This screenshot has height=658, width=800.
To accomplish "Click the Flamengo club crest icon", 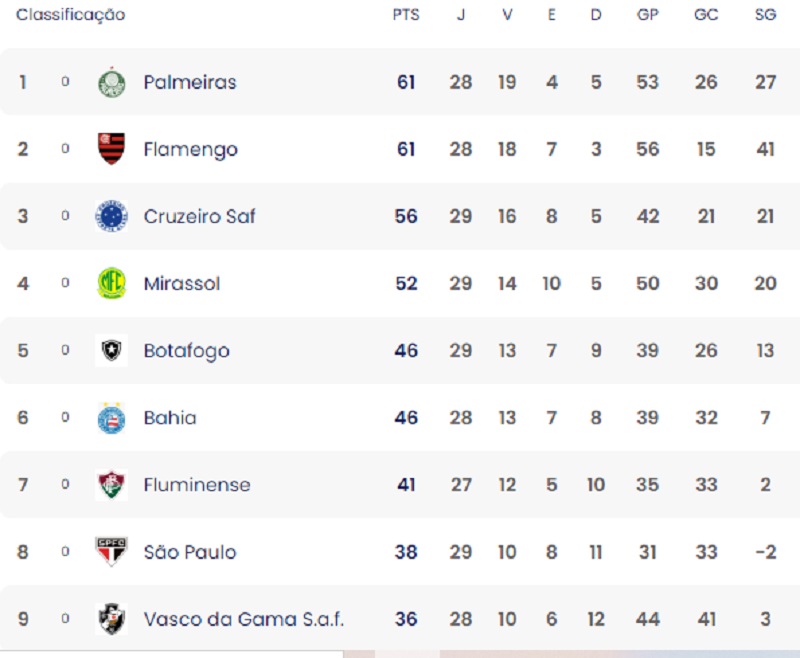I will coord(111,149).
